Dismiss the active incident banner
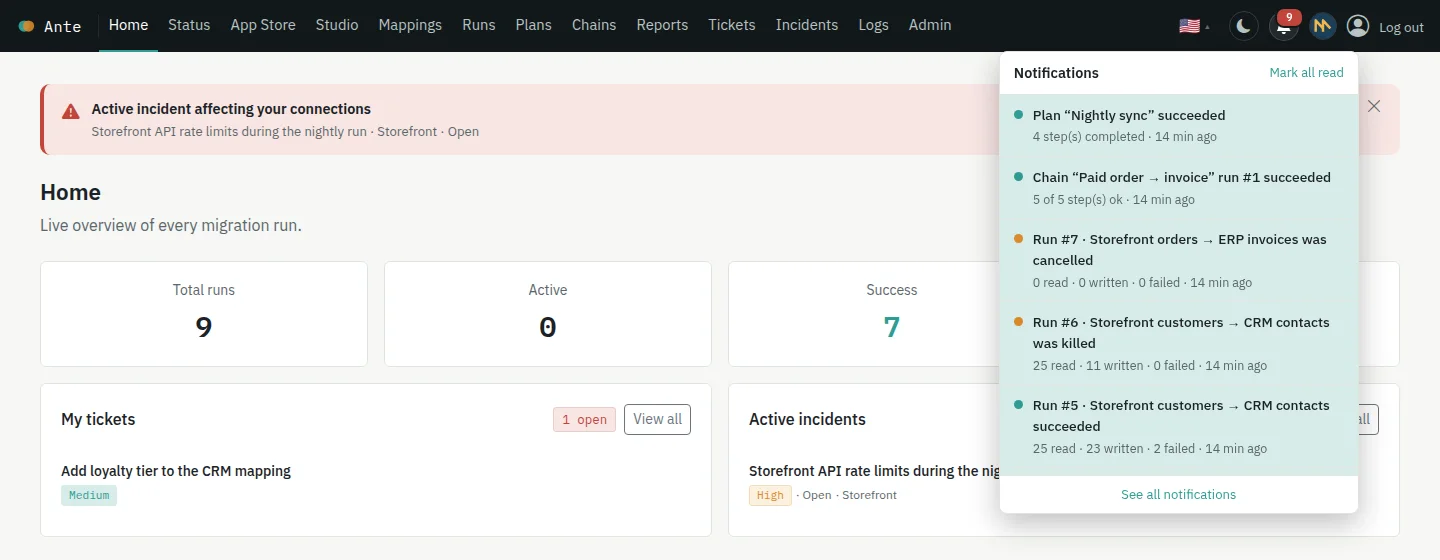The height and width of the screenshot is (560, 1440). pyautogui.click(x=1374, y=106)
